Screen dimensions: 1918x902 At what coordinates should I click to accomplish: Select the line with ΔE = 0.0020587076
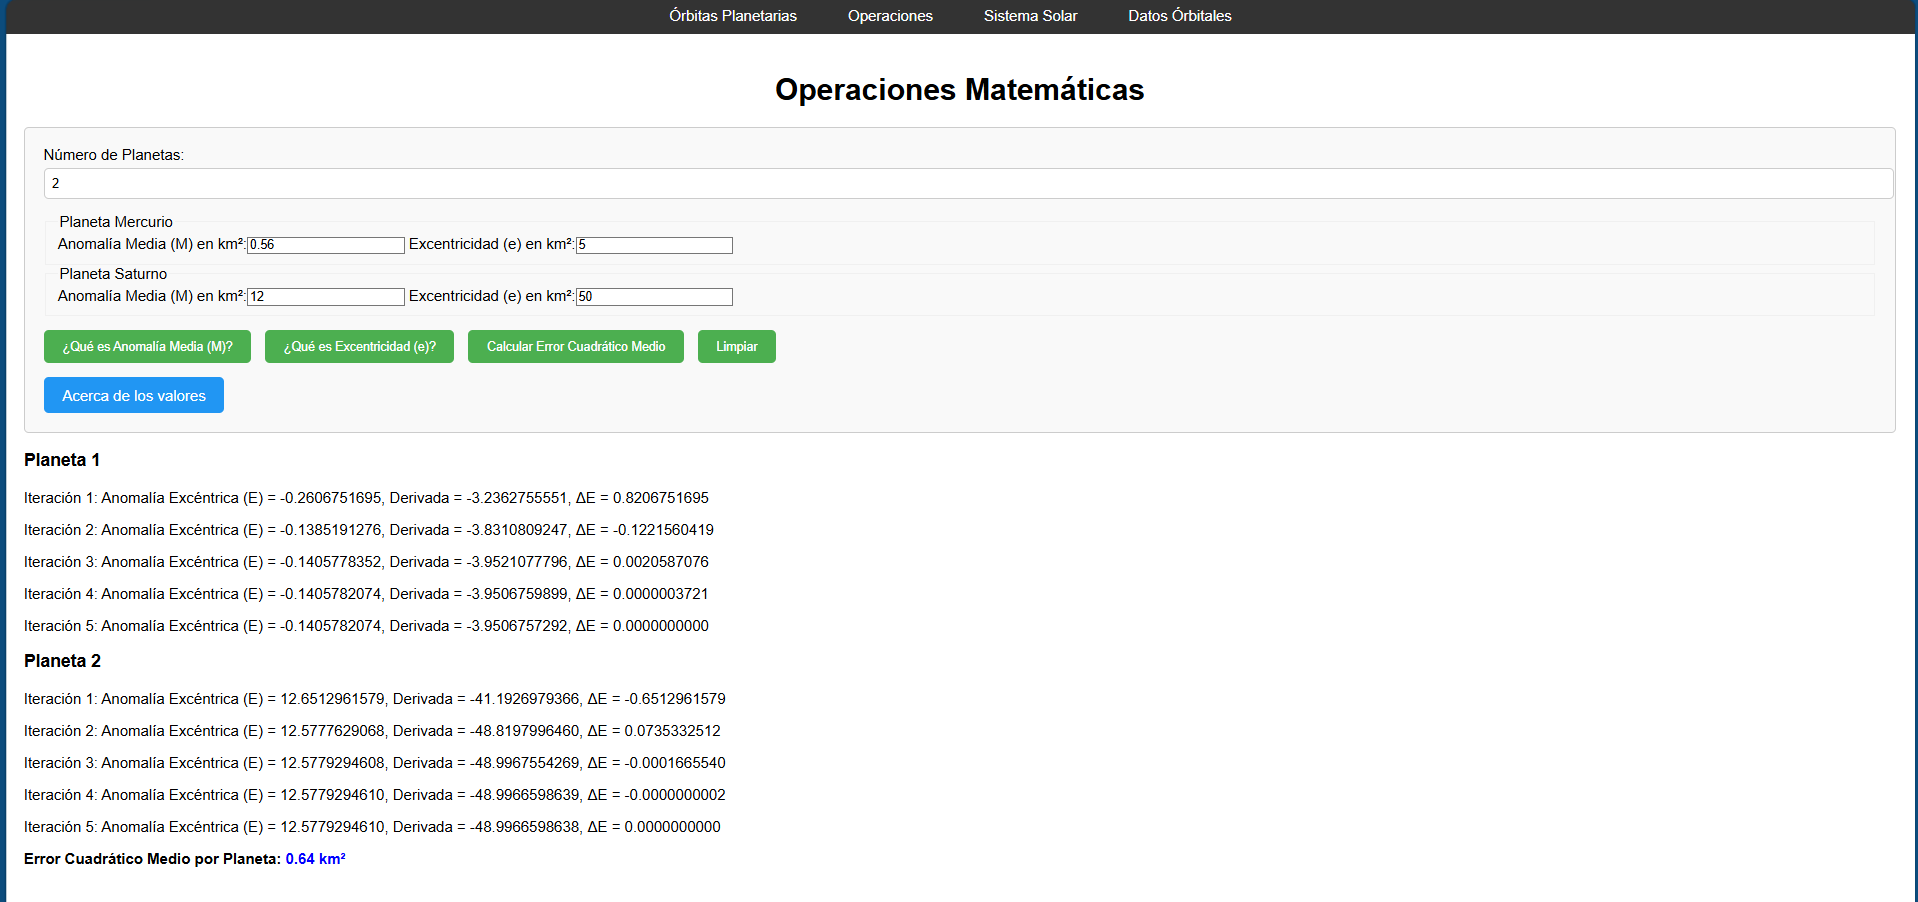click(x=366, y=562)
